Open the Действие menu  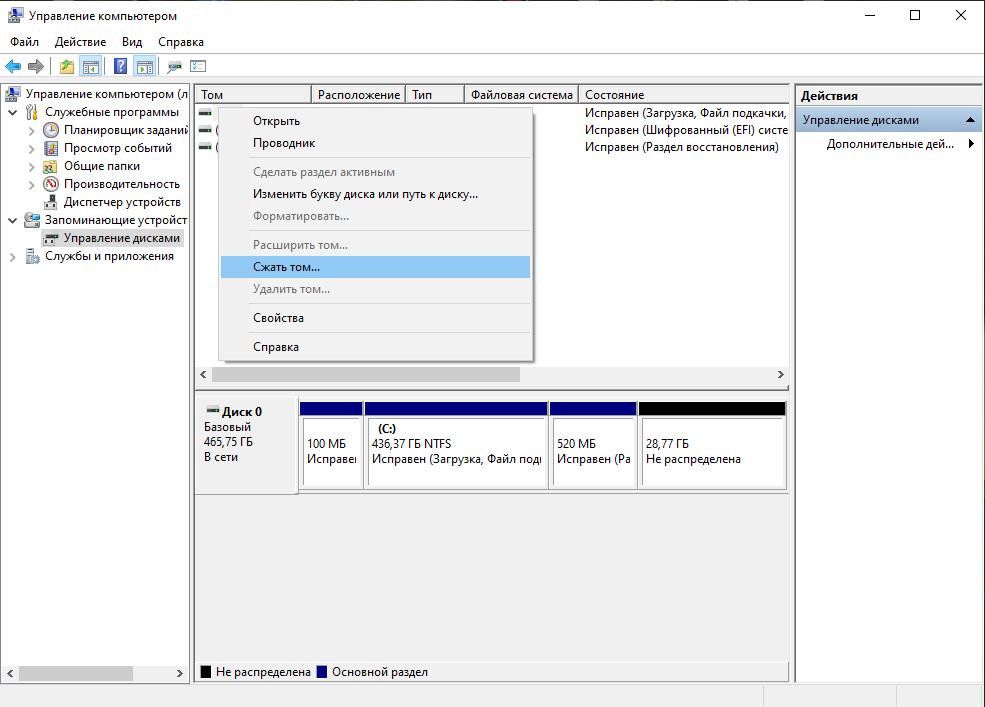(80, 42)
